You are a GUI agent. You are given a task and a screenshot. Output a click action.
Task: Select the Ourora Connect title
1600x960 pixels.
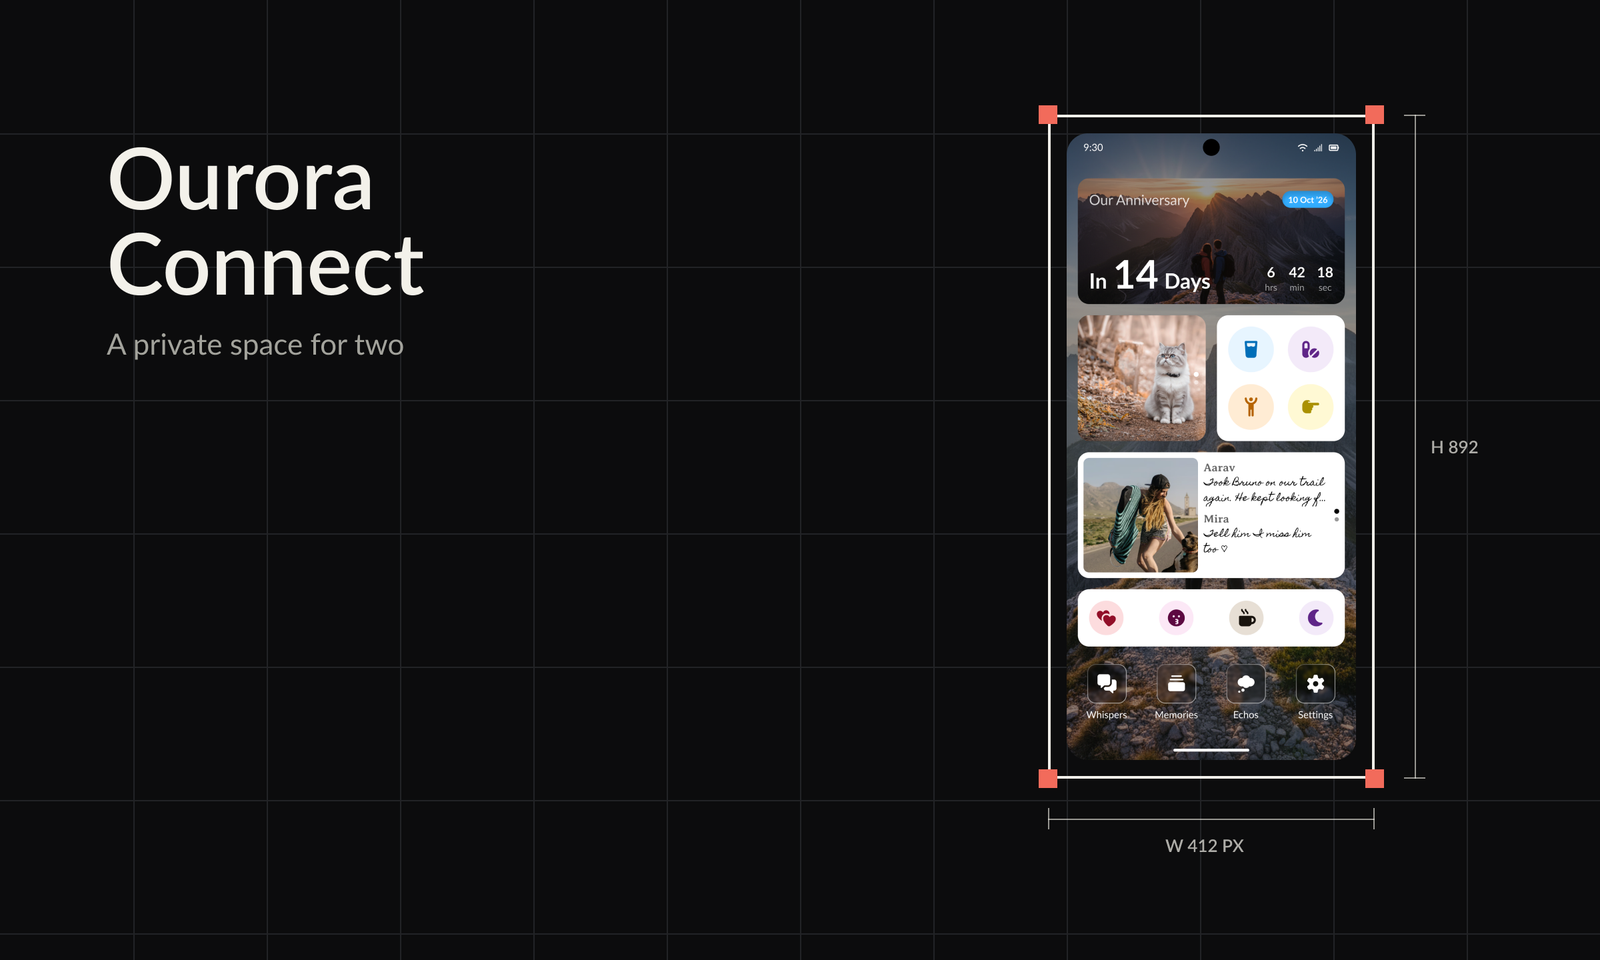click(x=265, y=222)
